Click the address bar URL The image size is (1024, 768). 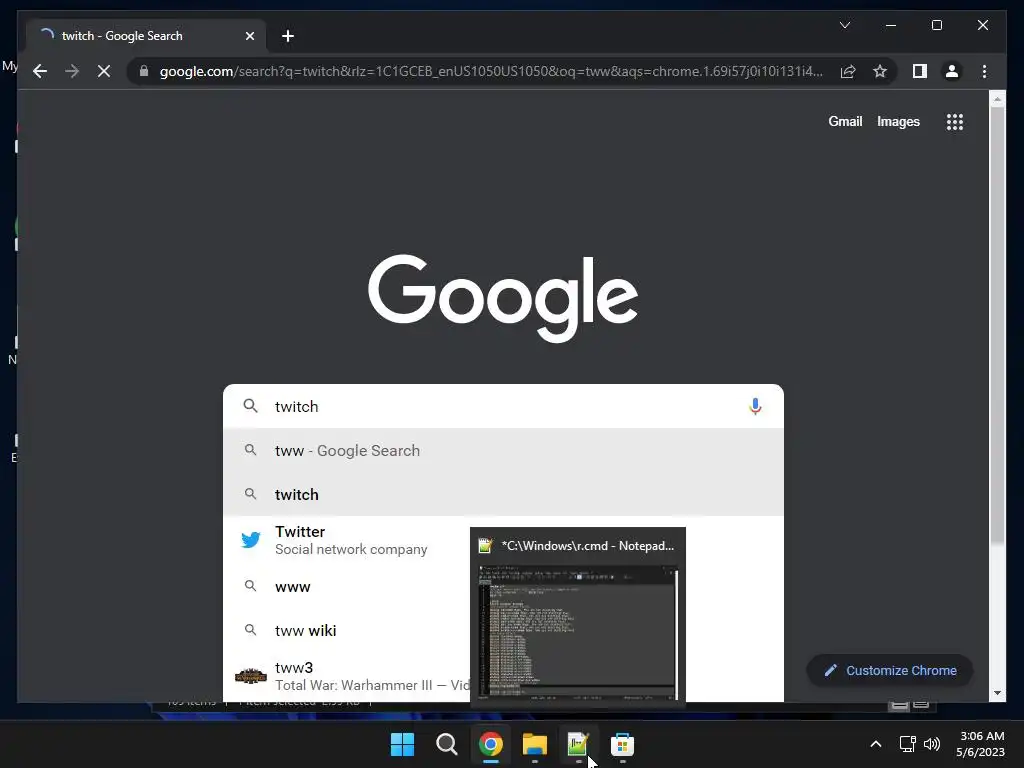[491, 71]
